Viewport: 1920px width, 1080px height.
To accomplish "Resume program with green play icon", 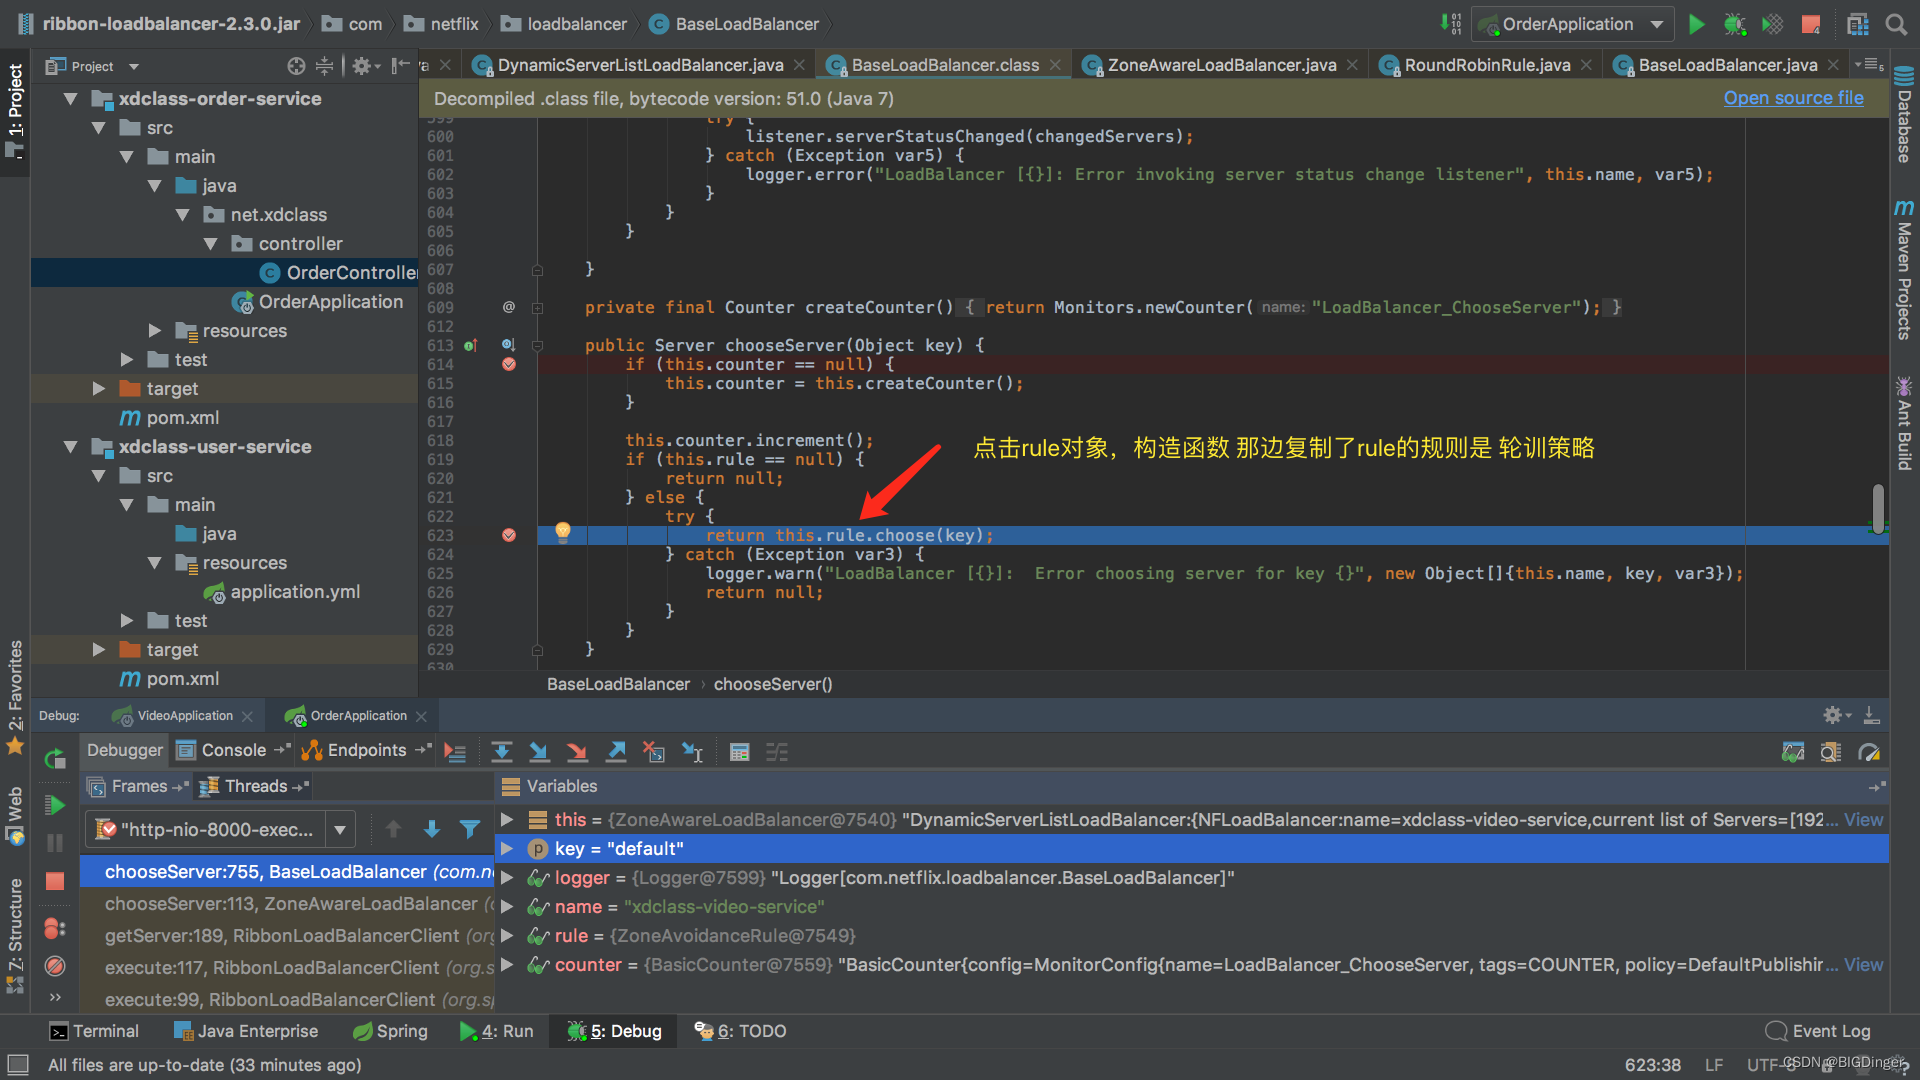I will tap(55, 805).
